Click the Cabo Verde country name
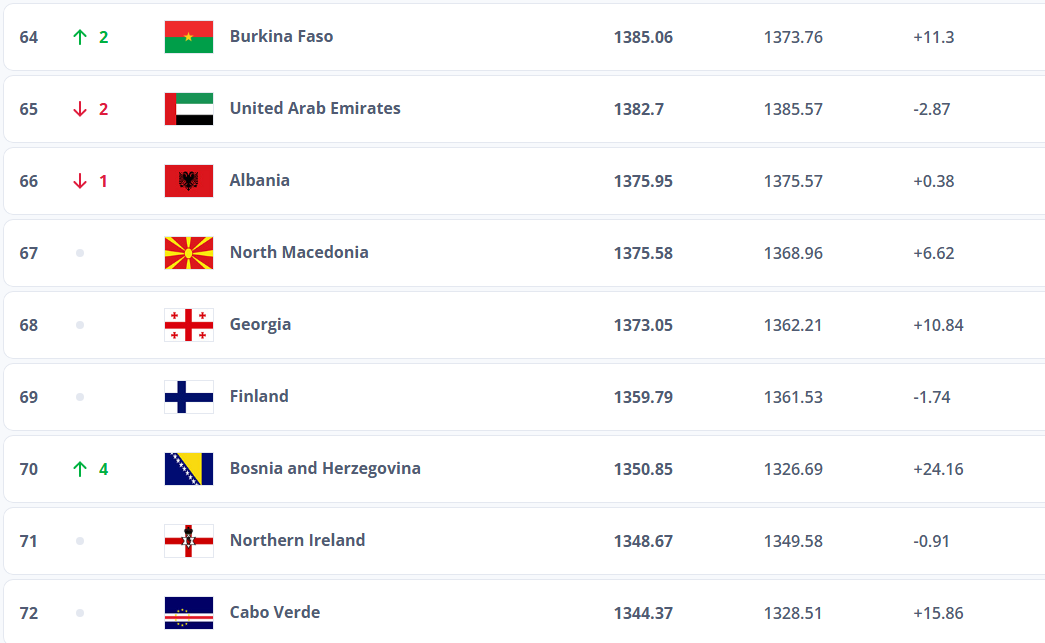Viewport: 1045px width, 643px height. point(275,612)
